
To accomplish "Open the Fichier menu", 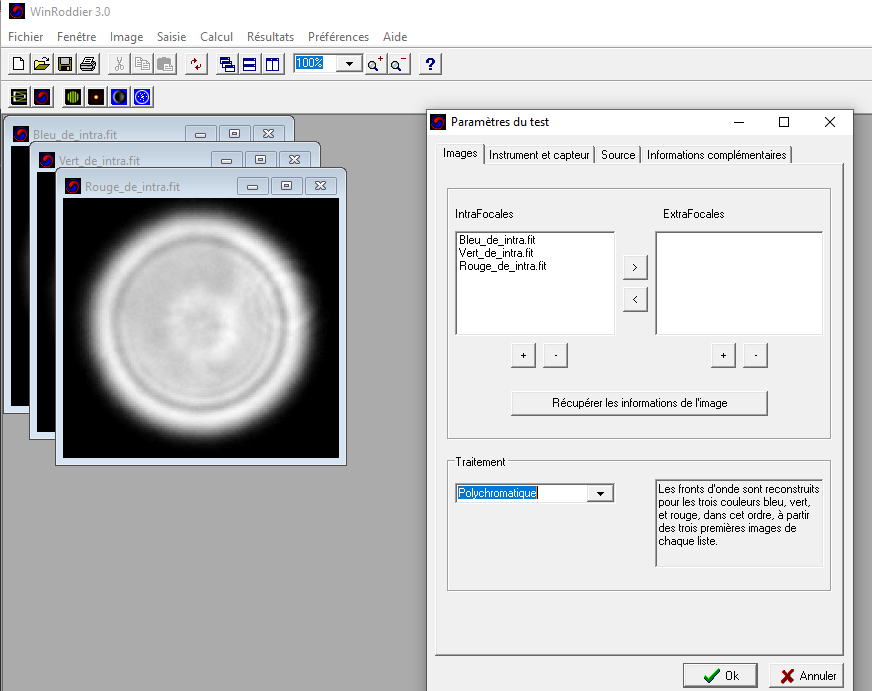I will (x=26, y=37).
